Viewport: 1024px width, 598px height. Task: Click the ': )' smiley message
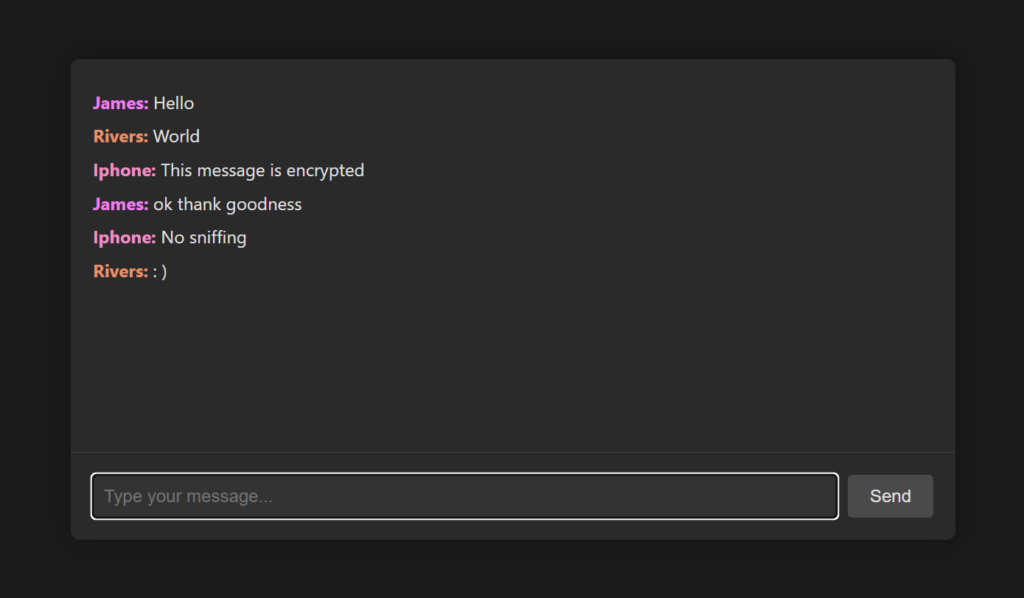click(160, 271)
